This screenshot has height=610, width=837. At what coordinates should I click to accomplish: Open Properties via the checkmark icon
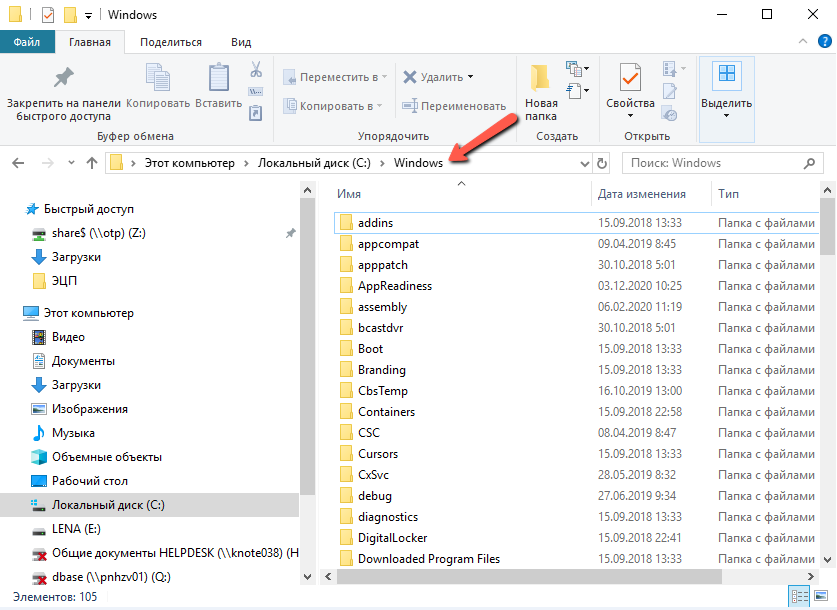coord(630,78)
